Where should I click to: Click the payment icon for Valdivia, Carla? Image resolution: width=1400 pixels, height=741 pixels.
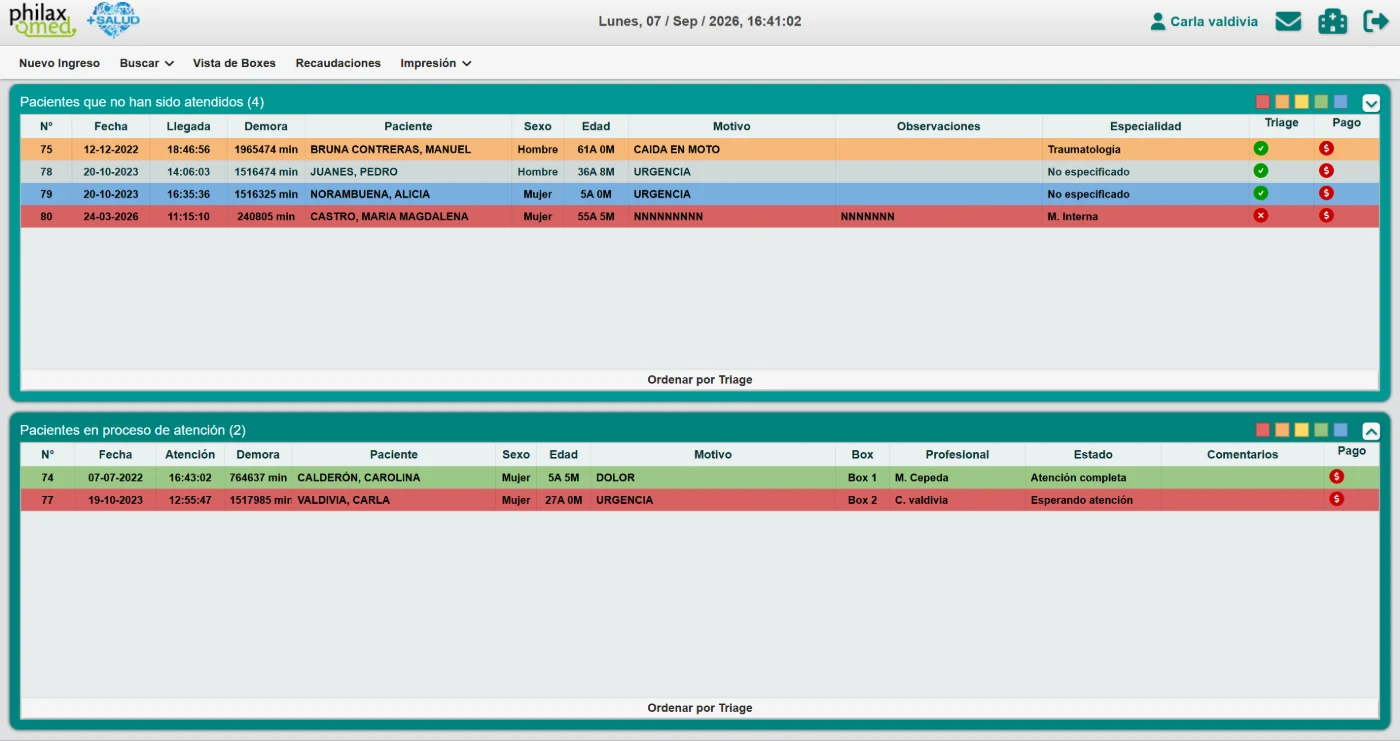pyautogui.click(x=1336, y=499)
